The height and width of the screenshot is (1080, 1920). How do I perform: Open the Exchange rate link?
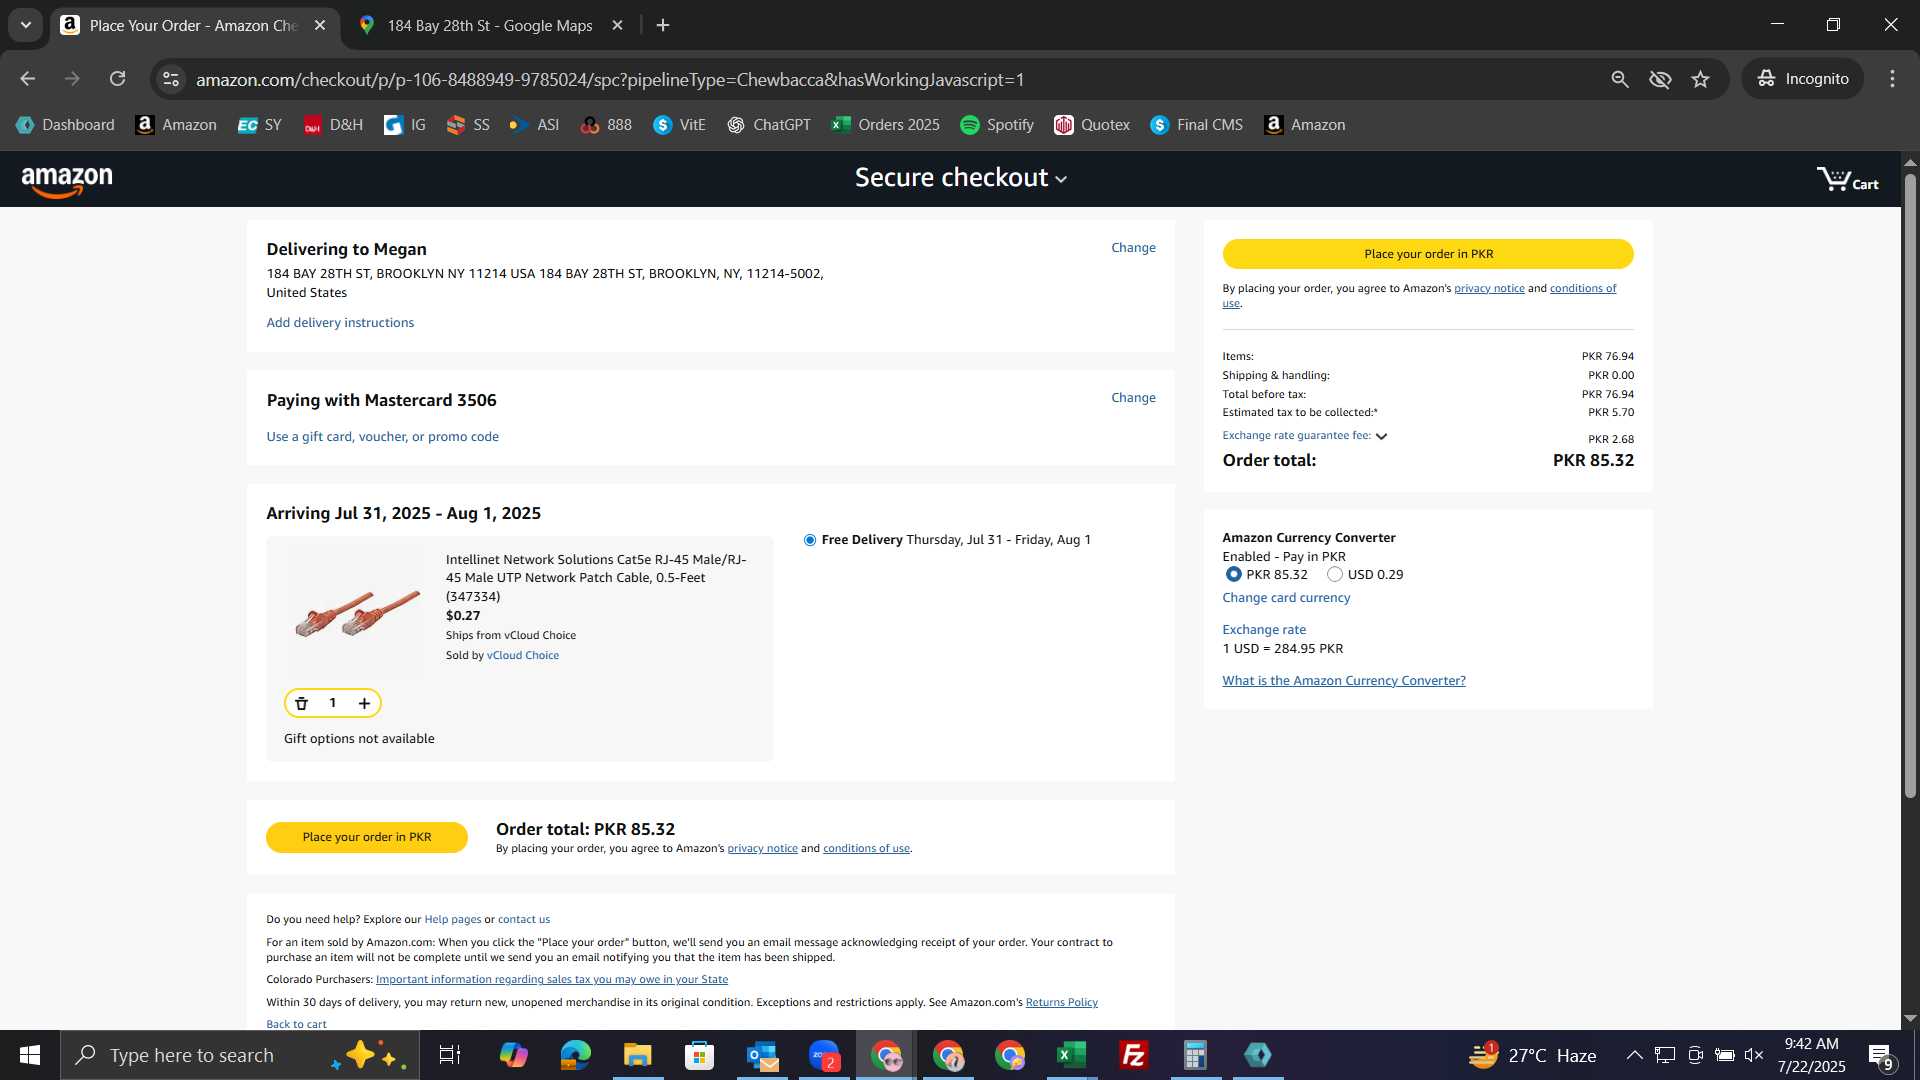click(1264, 630)
